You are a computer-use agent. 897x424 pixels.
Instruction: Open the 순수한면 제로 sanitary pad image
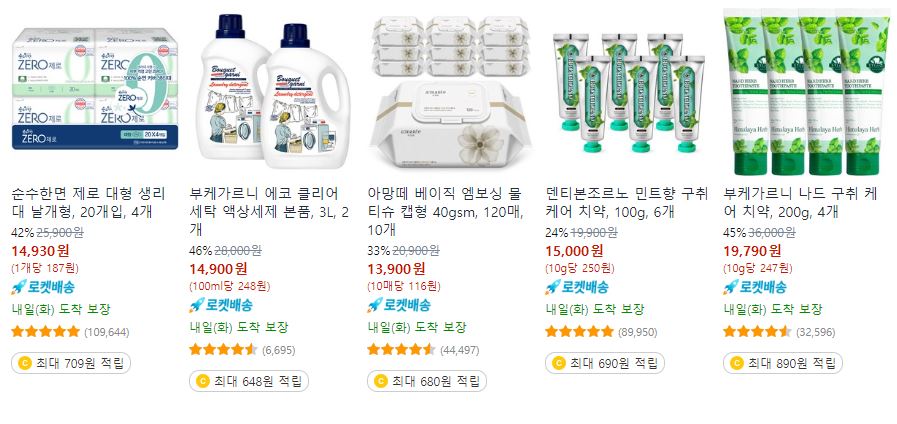(95, 89)
